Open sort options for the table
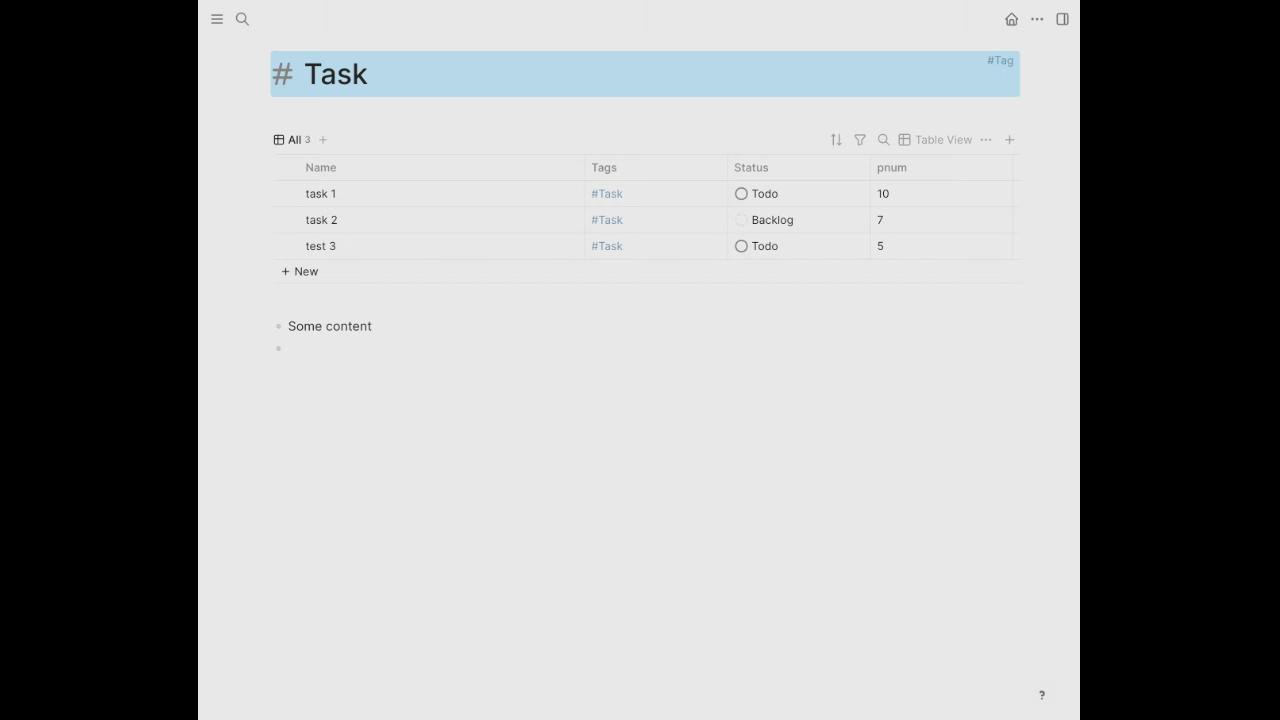Viewport: 1280px width, 720px height. point(836,140)
